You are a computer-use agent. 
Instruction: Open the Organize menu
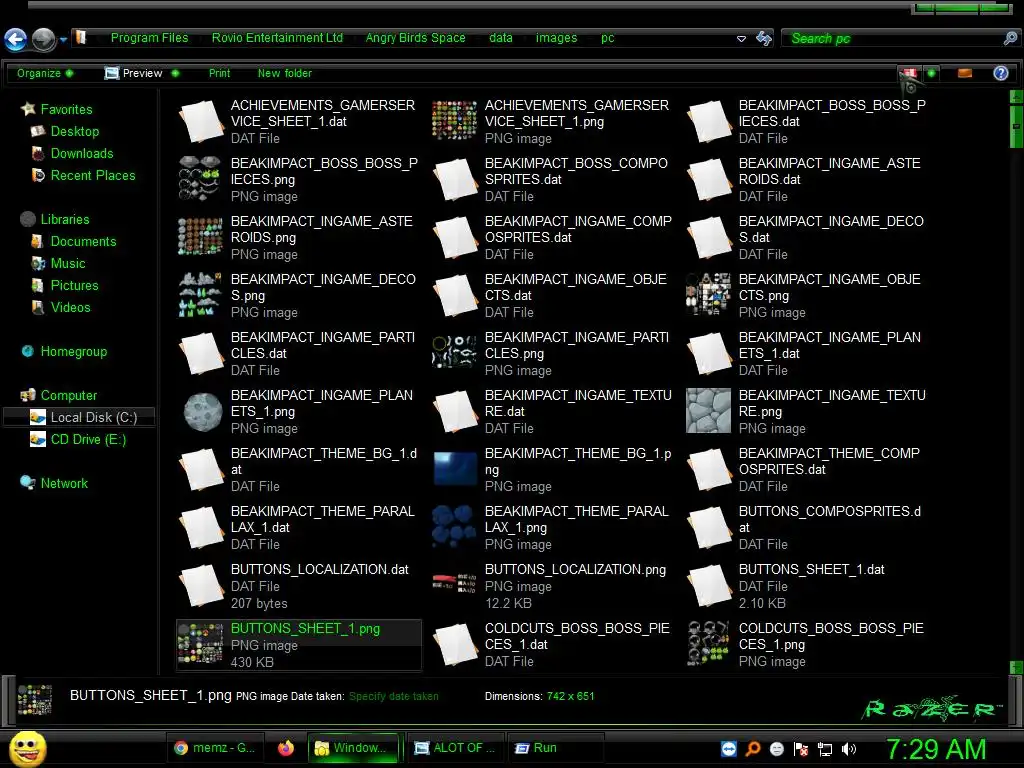click(44, 73)
